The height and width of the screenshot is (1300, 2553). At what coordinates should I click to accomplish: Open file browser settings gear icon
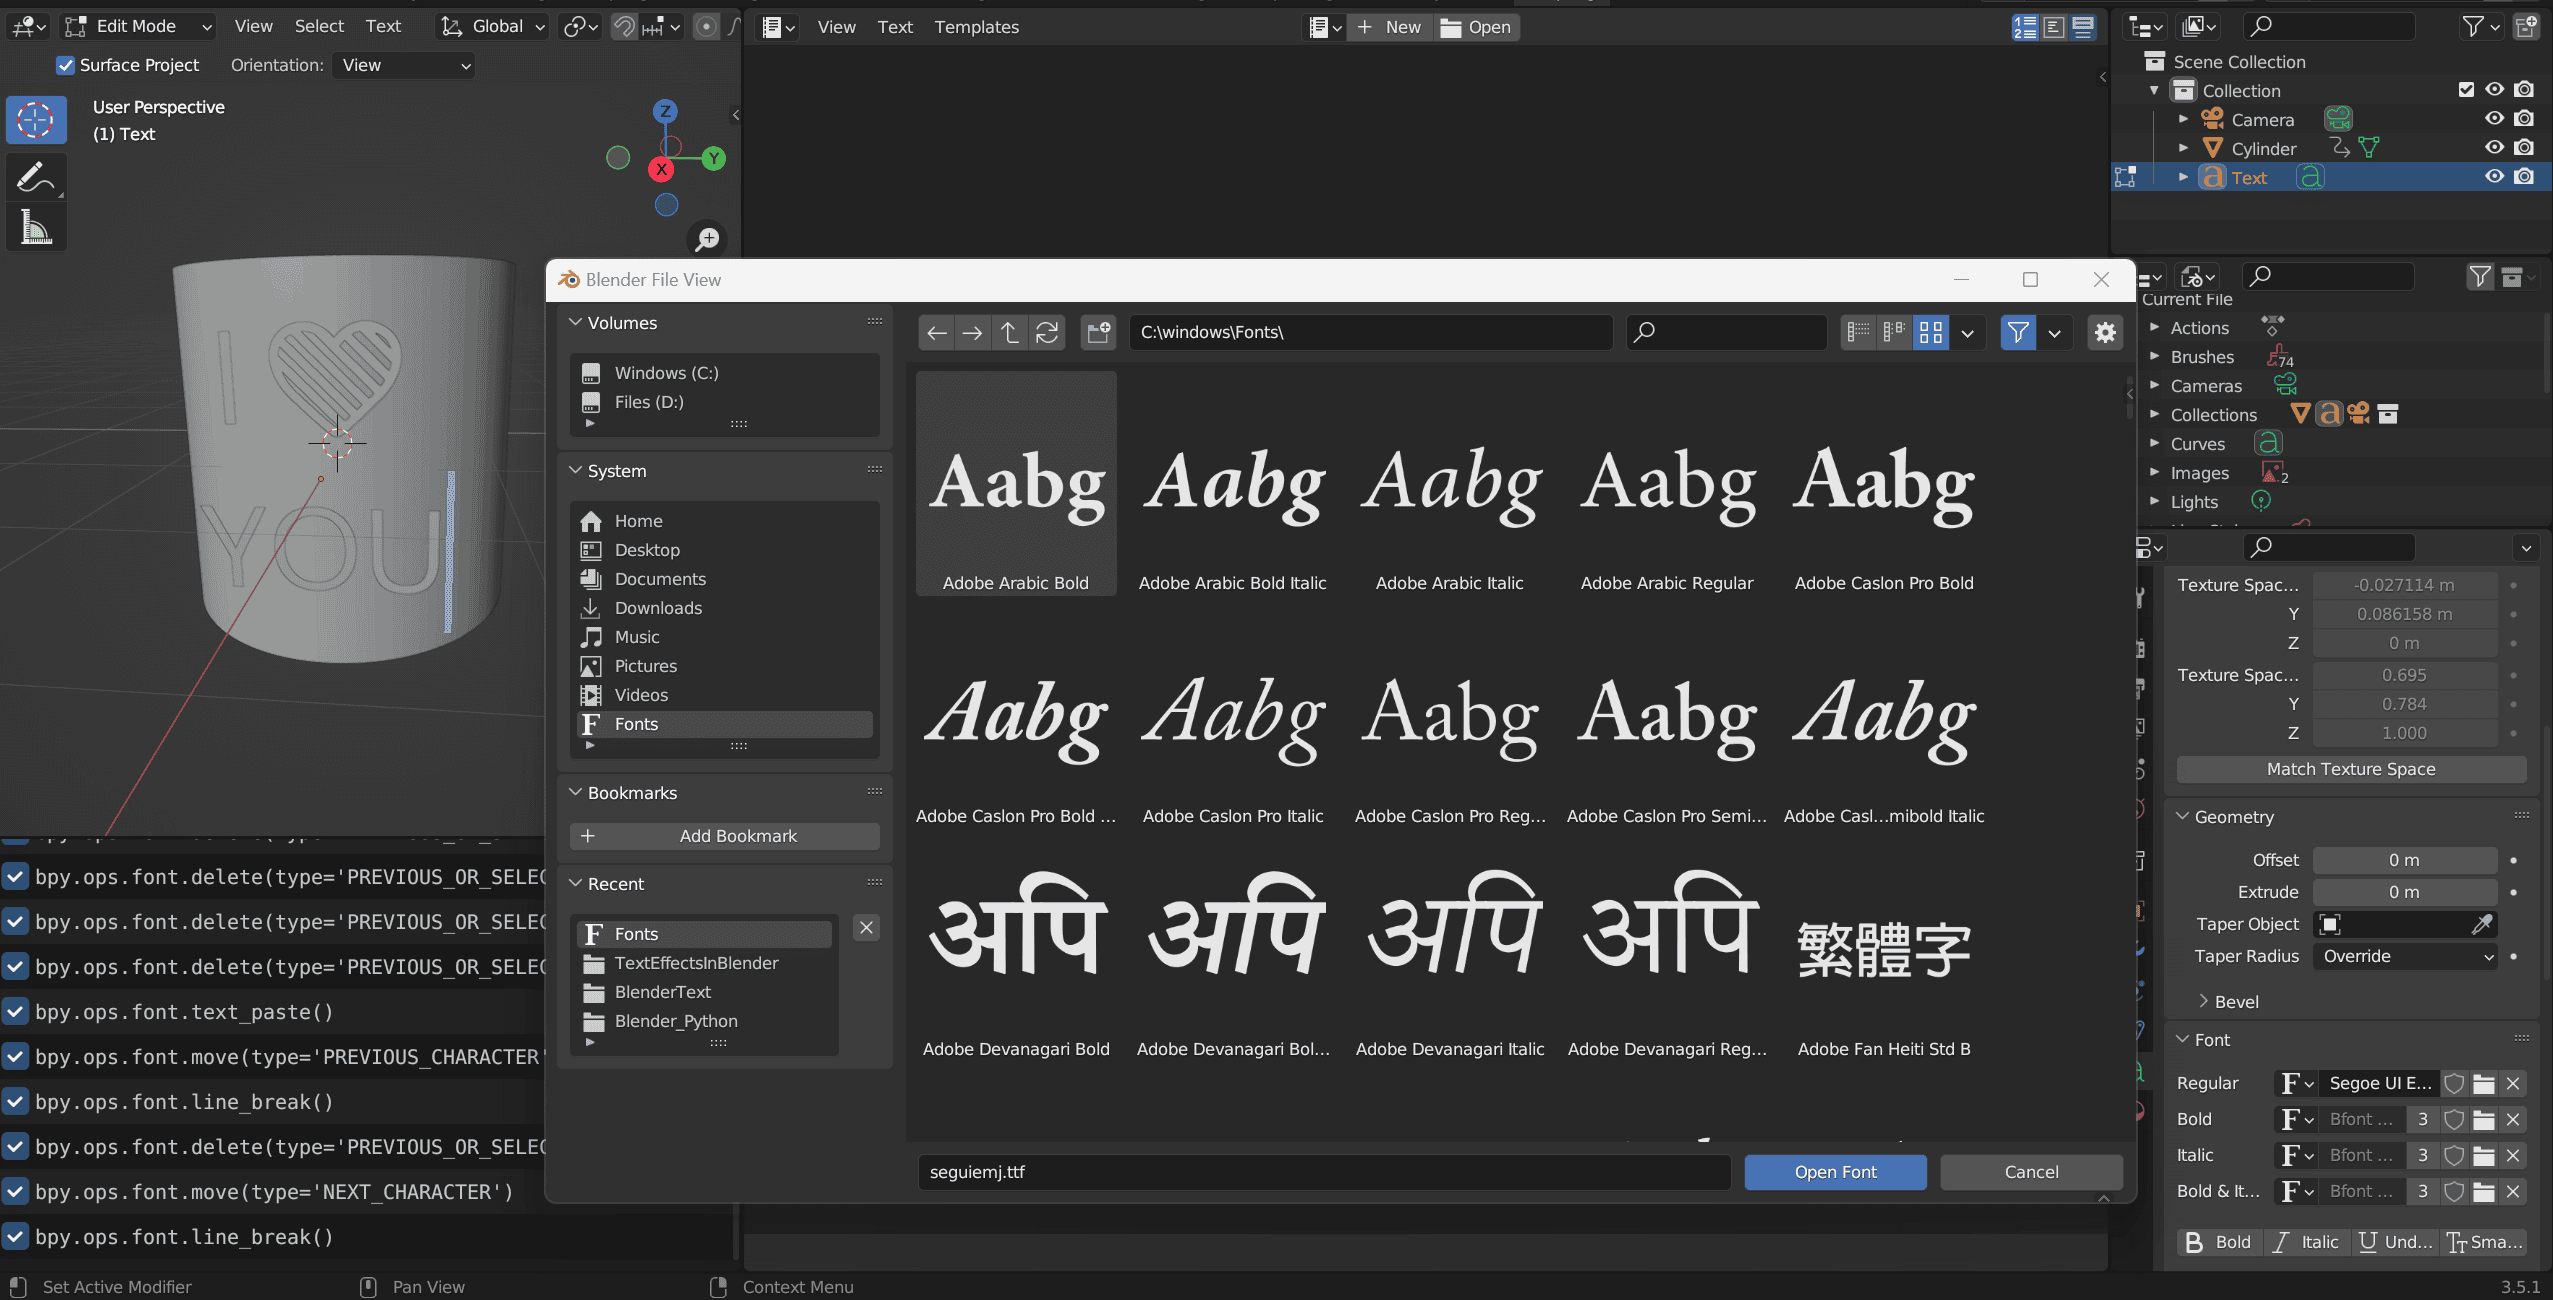[2105, 332]
